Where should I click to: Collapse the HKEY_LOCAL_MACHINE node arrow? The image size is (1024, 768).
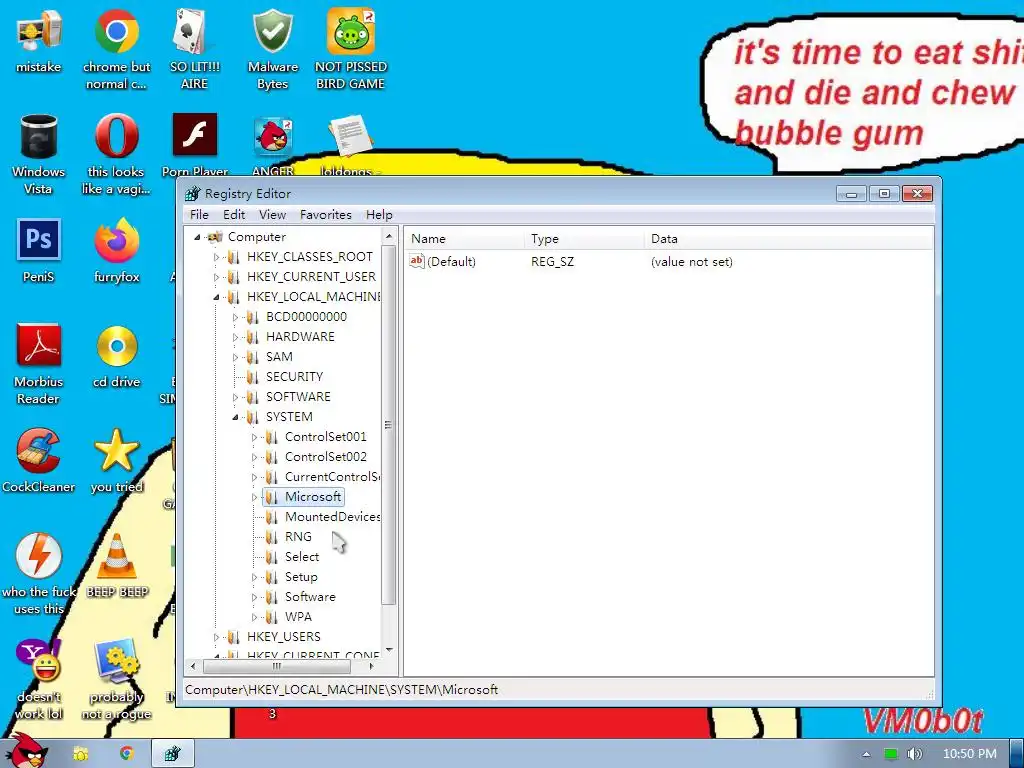(216, 297)
